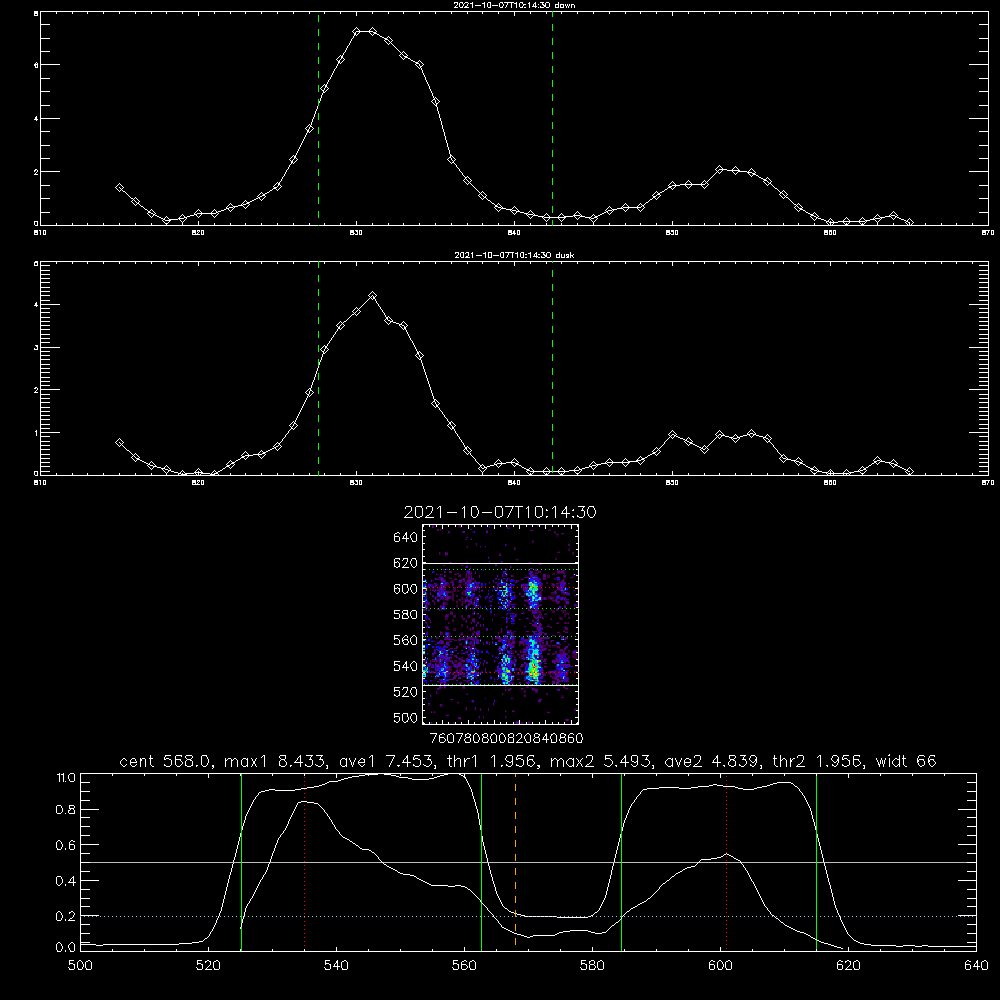1000x1000 pixels.
Task: Click the orange dashed center line in bottom plot
Action: coord(515,861)
